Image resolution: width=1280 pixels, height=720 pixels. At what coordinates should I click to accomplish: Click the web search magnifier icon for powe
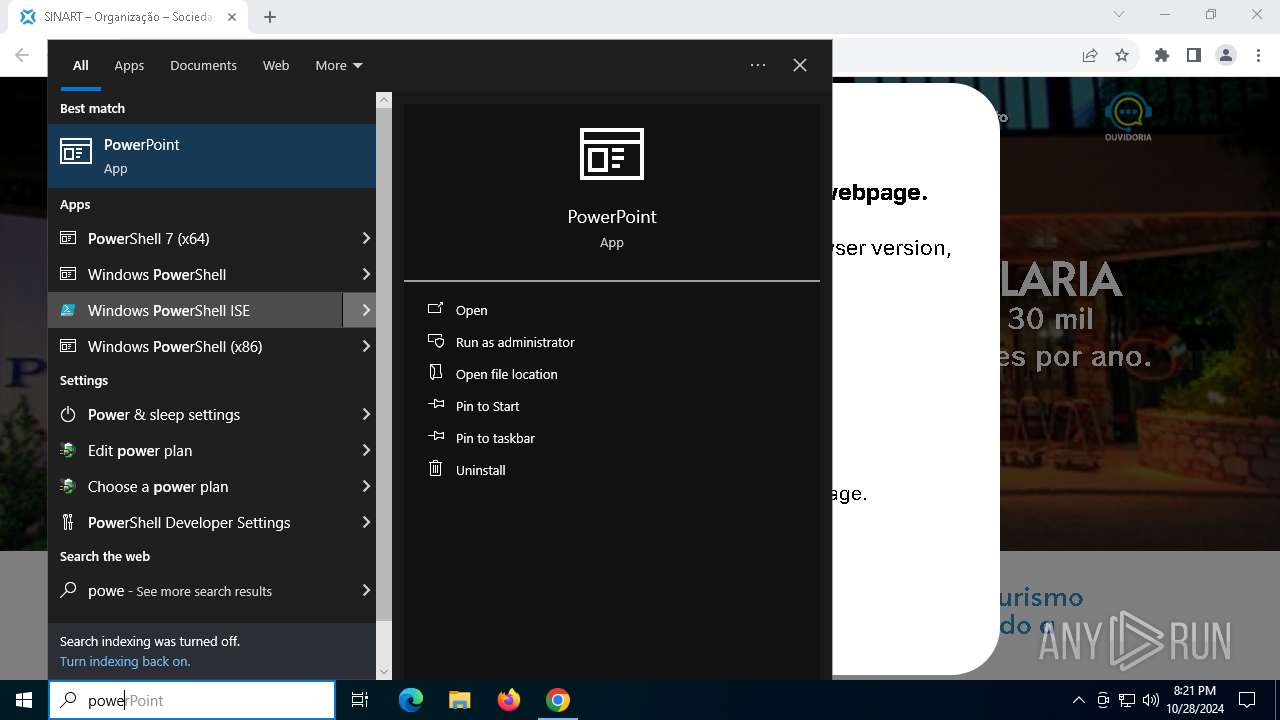point(68,590)
